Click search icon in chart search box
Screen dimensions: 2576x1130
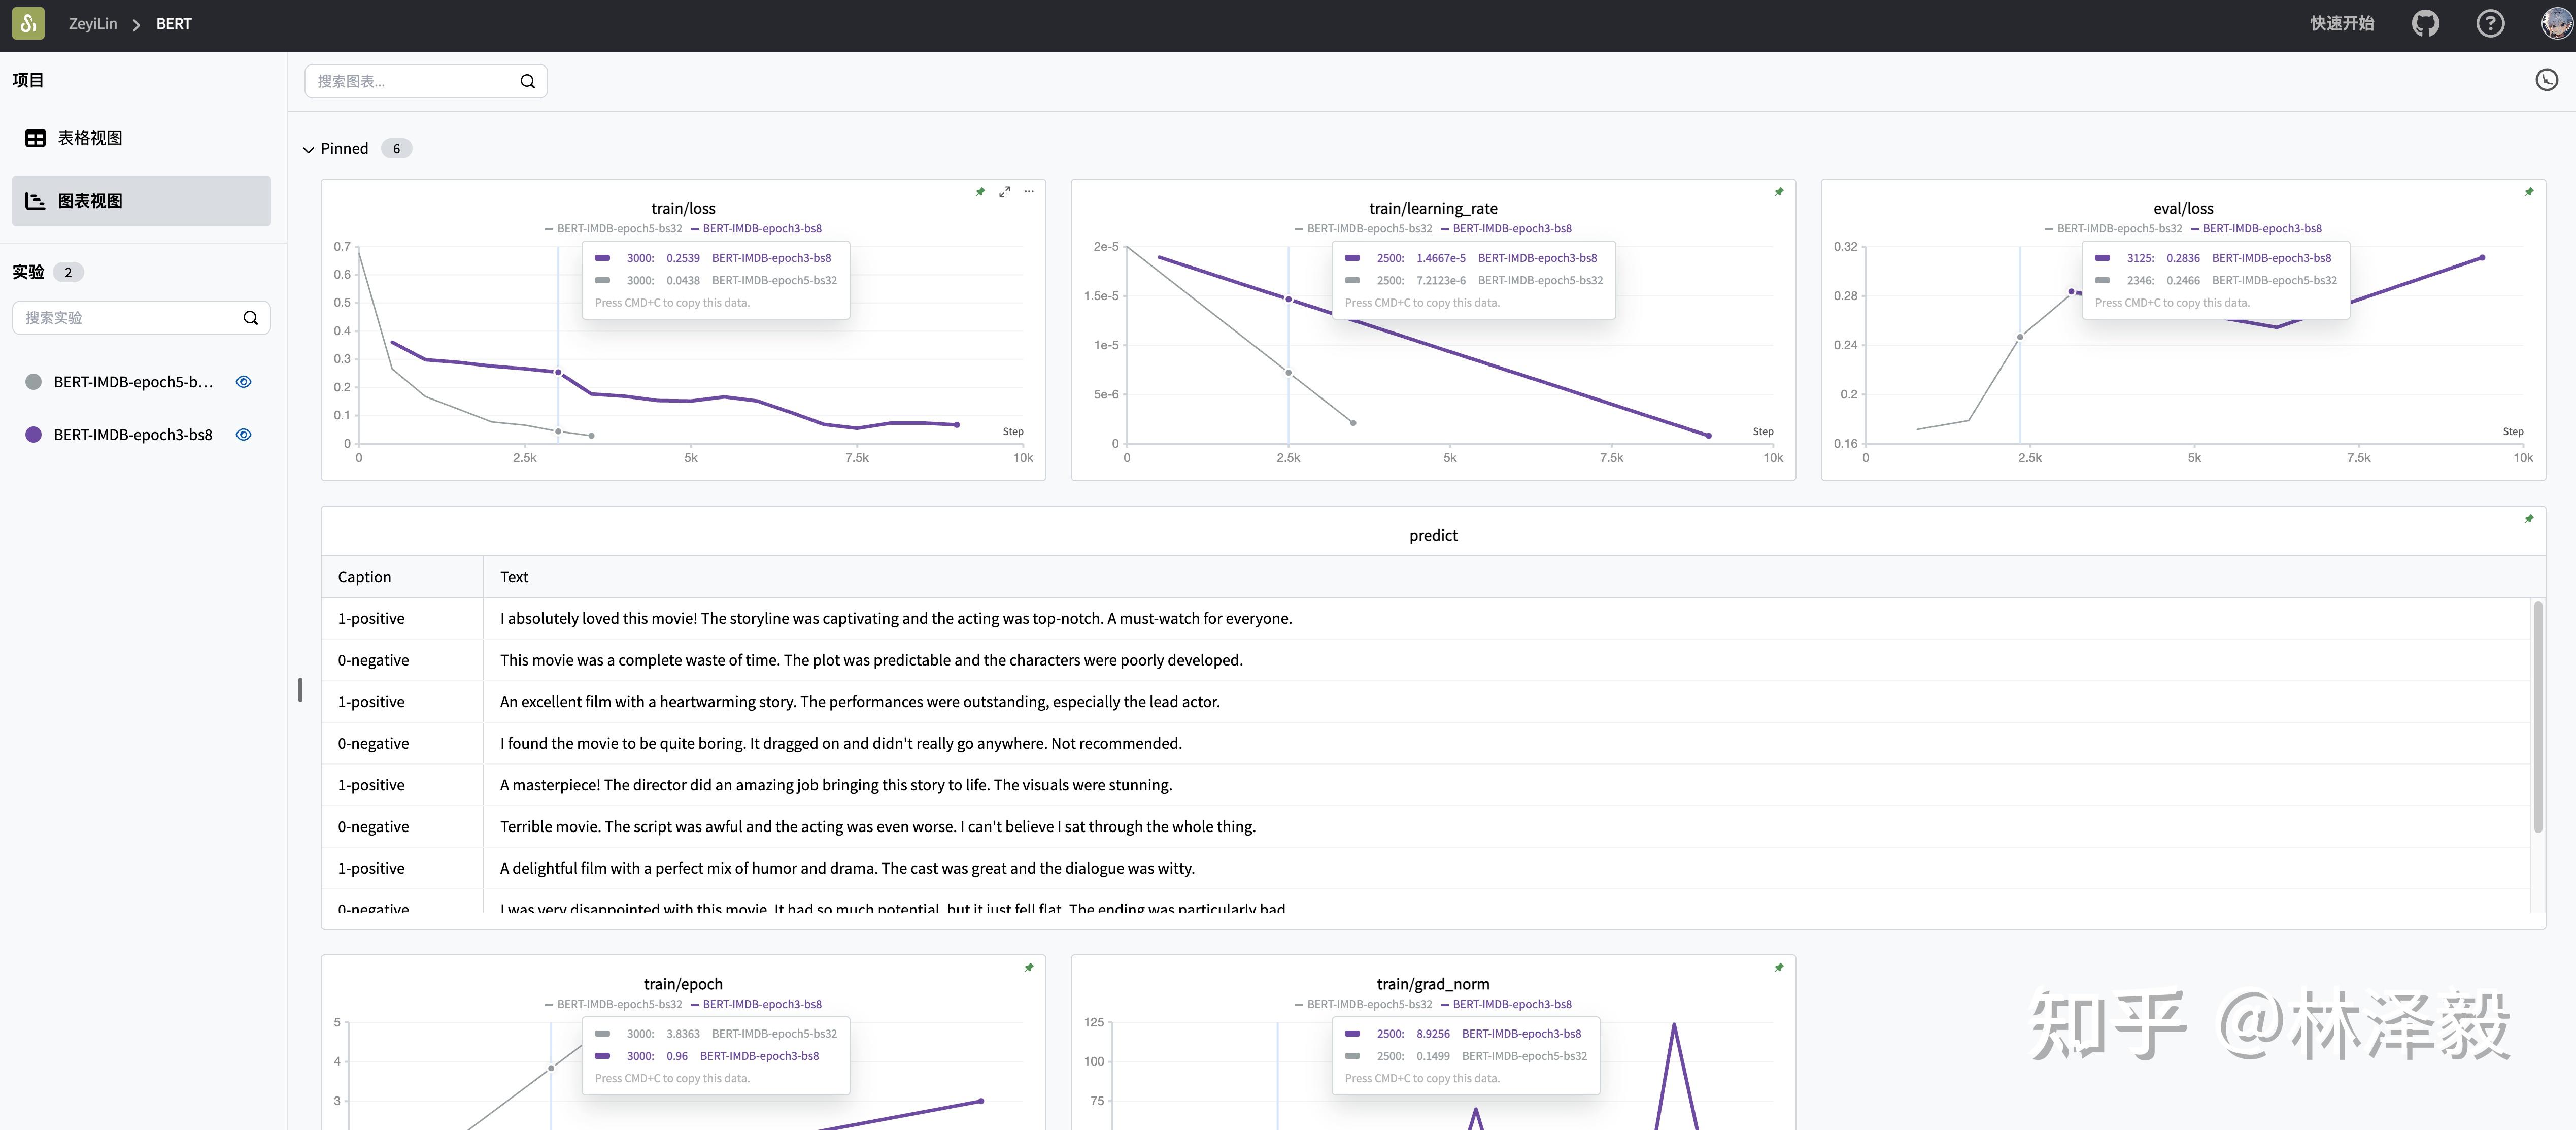pyautogui.click(x=527, y=82)
